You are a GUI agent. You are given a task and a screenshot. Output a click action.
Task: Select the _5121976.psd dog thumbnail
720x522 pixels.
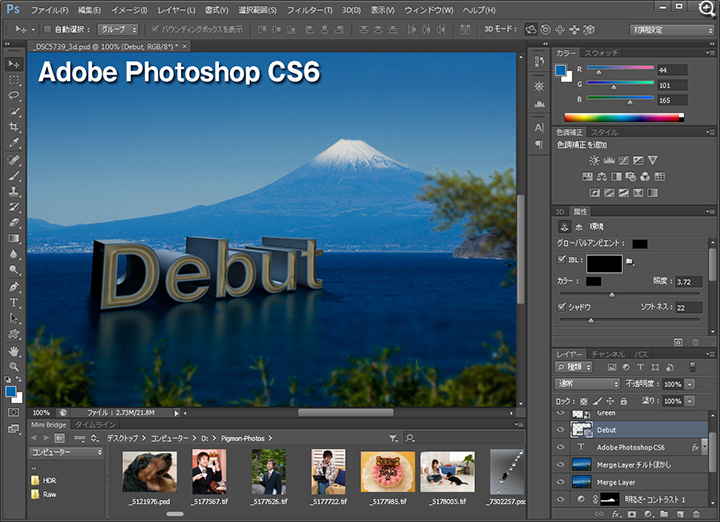tap(150, 472)
